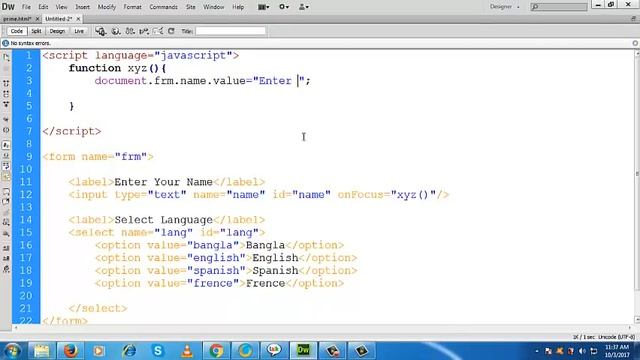Open the Window menu
The image size is (640, 360).
213,7
